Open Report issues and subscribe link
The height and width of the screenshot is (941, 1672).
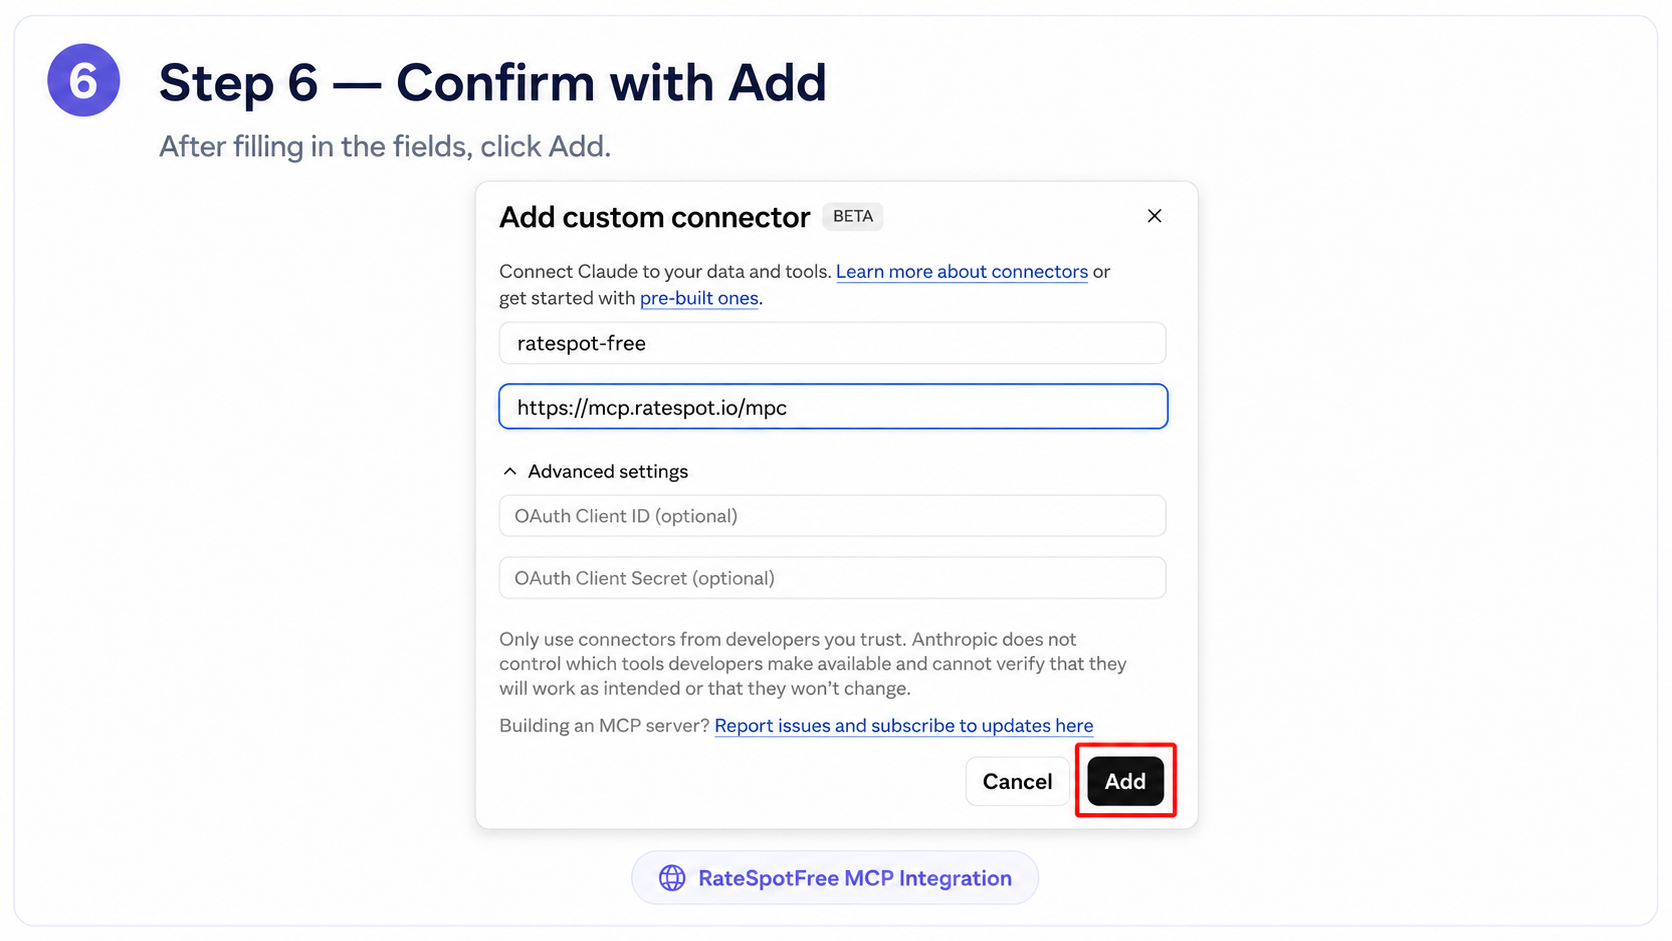[x=904, y=726]
